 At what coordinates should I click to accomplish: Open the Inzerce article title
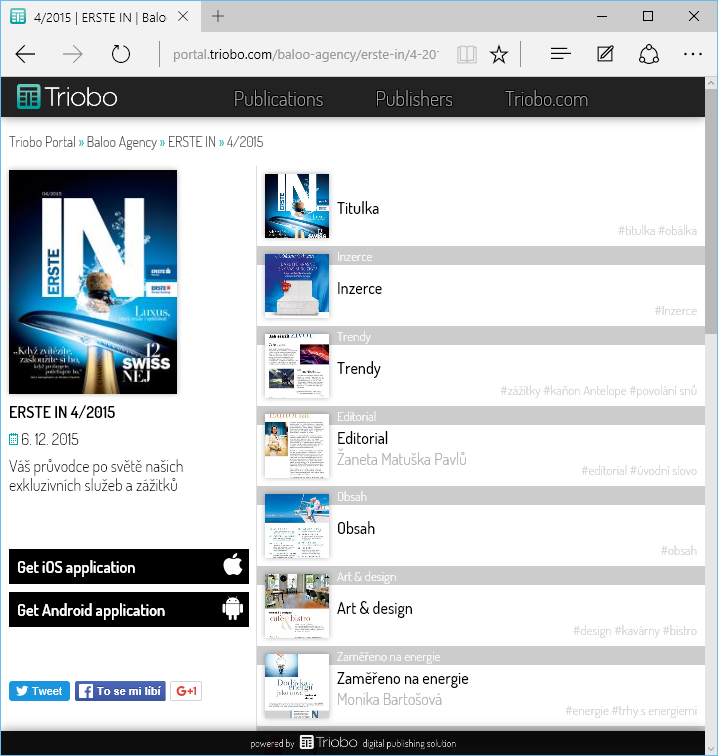[359, 288]
